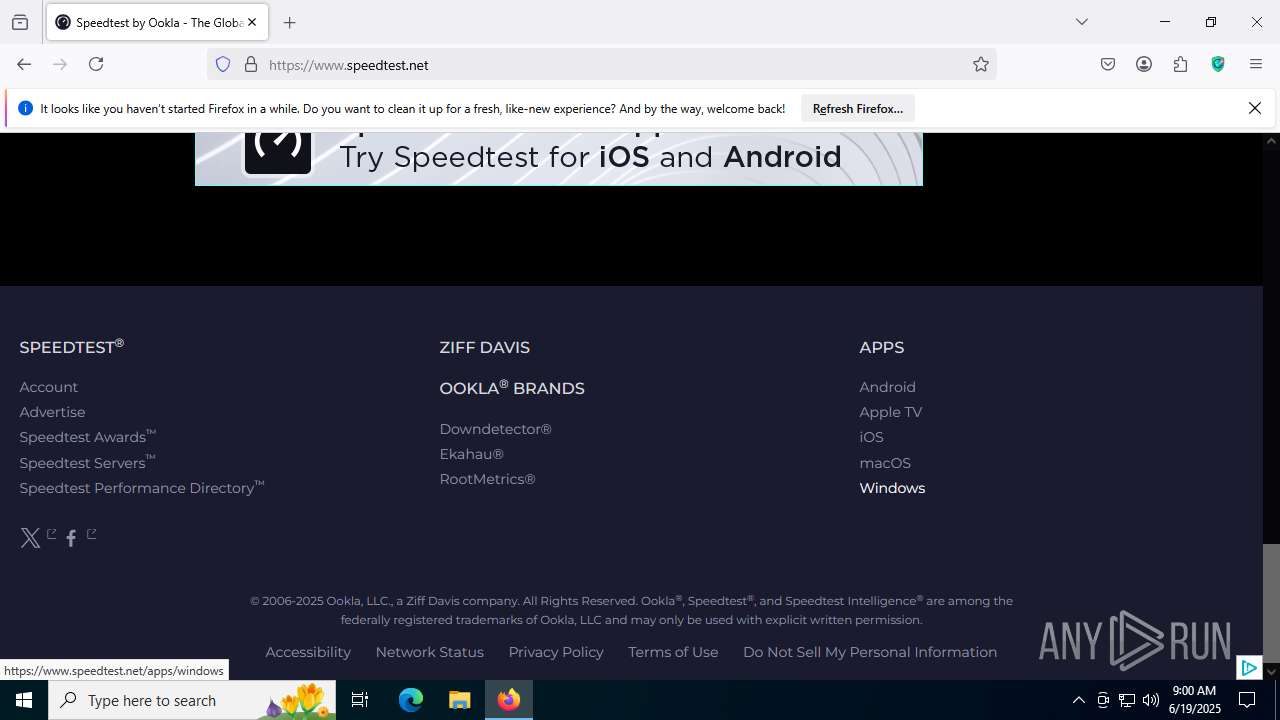This screenshot has height=720, width=1280.
Task: Close the Speedtest by Ookla tab
Action: [x=252, y=22]
